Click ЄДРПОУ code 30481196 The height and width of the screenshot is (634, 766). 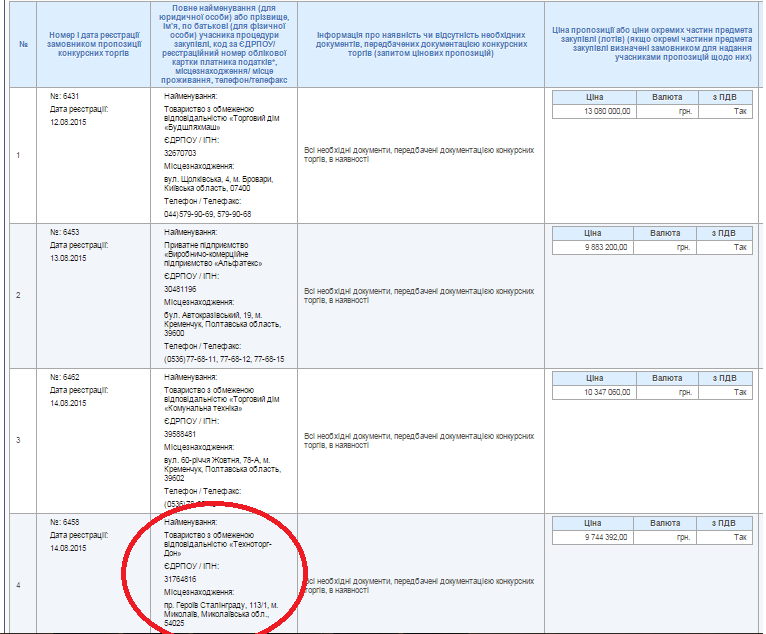pos(180,289)
